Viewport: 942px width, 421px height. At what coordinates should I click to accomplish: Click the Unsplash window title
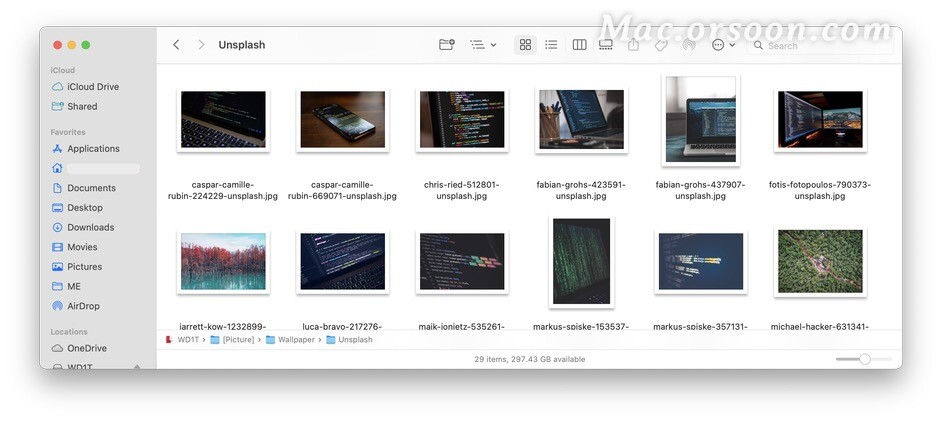242,45
